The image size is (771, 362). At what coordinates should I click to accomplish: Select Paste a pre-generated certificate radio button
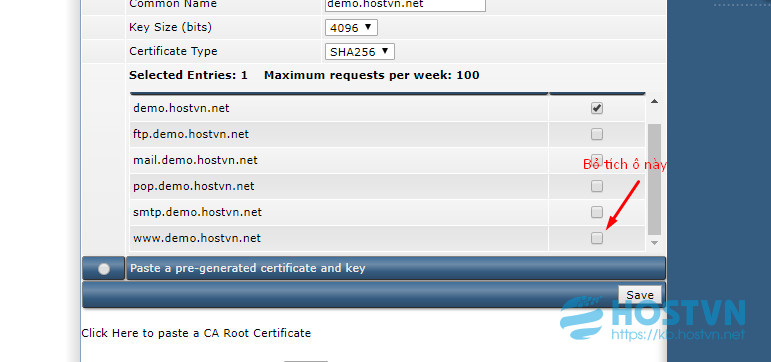104,269
